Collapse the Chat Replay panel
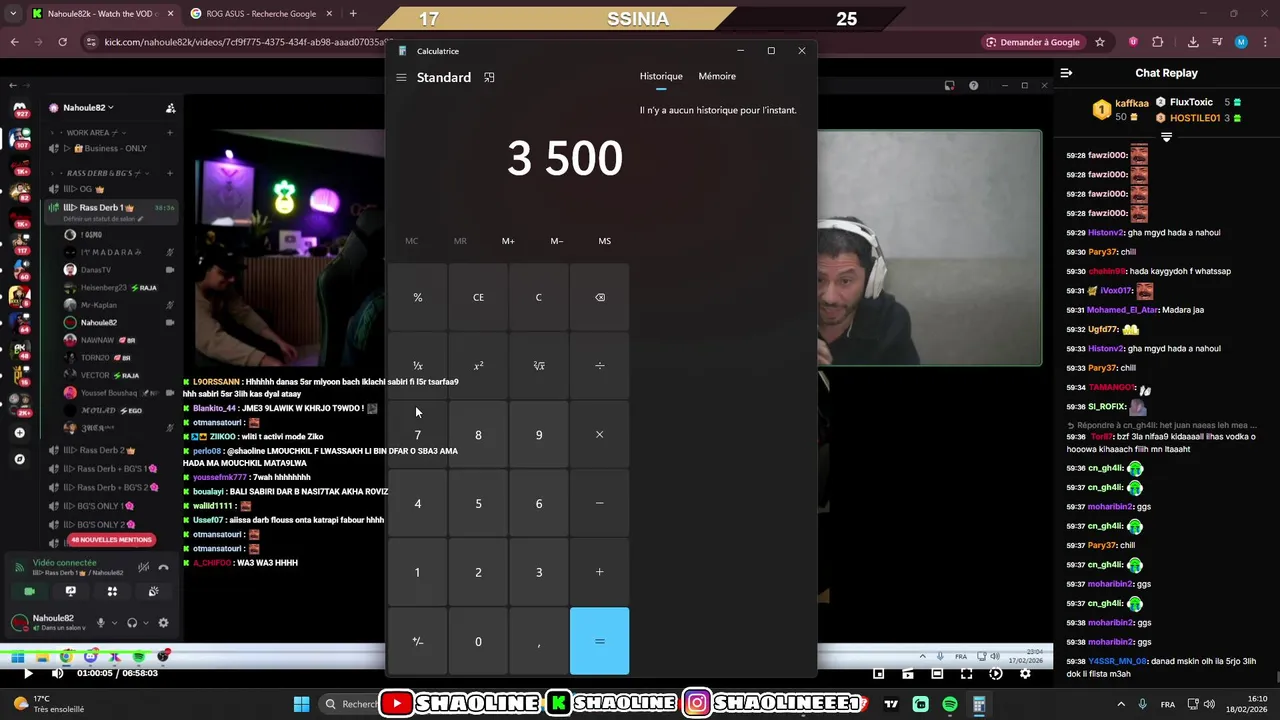The width and height of the screenshot is (1280, 720). click(x=1066, y=73)
